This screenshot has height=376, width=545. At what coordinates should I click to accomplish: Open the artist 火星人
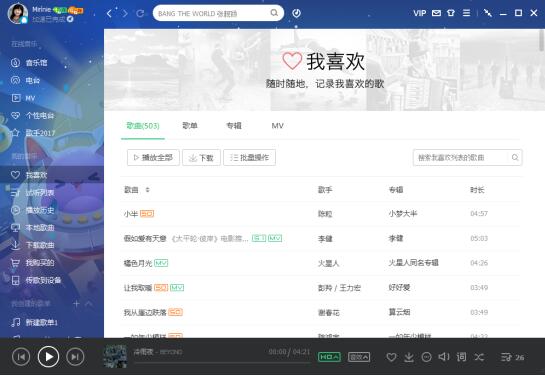pyautogui.click(x=328, y=263)
